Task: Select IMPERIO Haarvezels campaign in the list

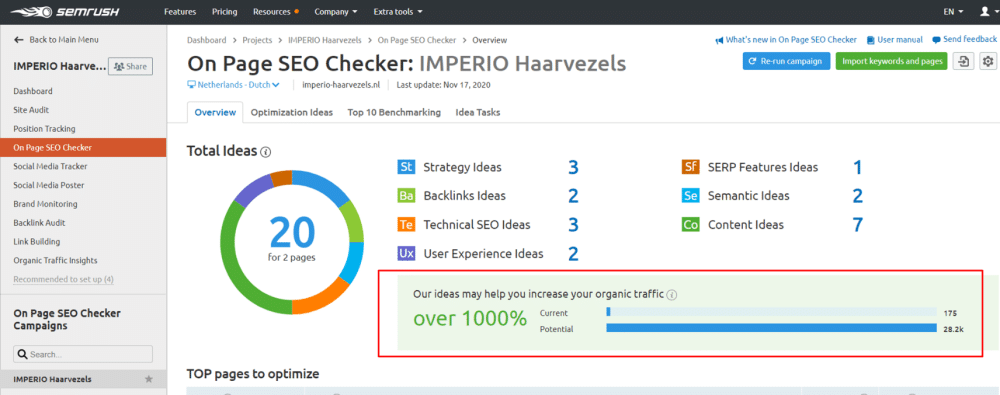Action: (83, 379)
